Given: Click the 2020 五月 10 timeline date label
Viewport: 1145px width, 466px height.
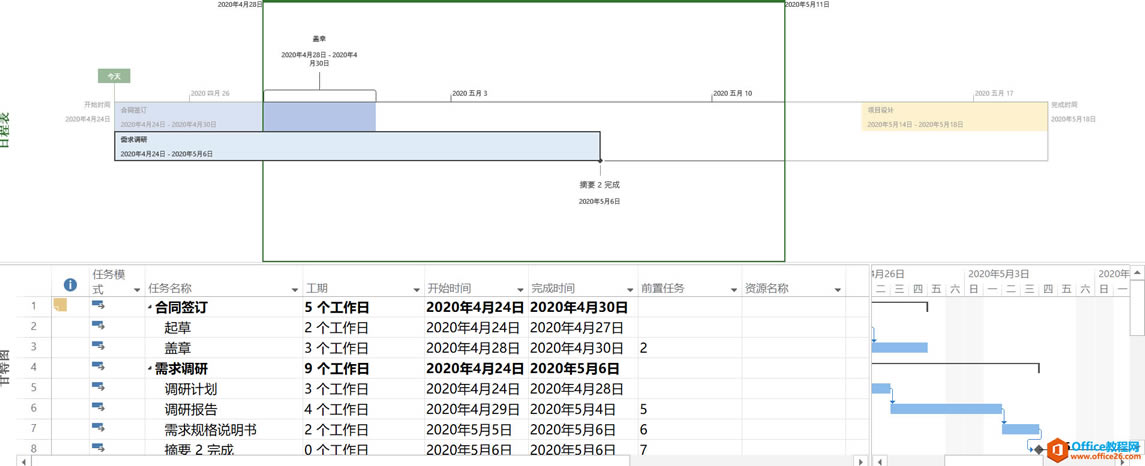Looking at the screenshot, I should [x=732, y=93].
